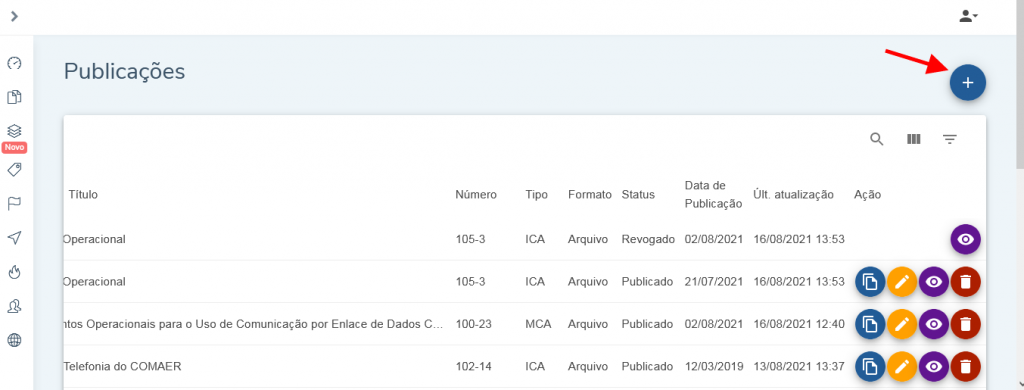1024x390 pixels.
Task: Copy the 100-23 MCA publication
Action: coord(871,324)
